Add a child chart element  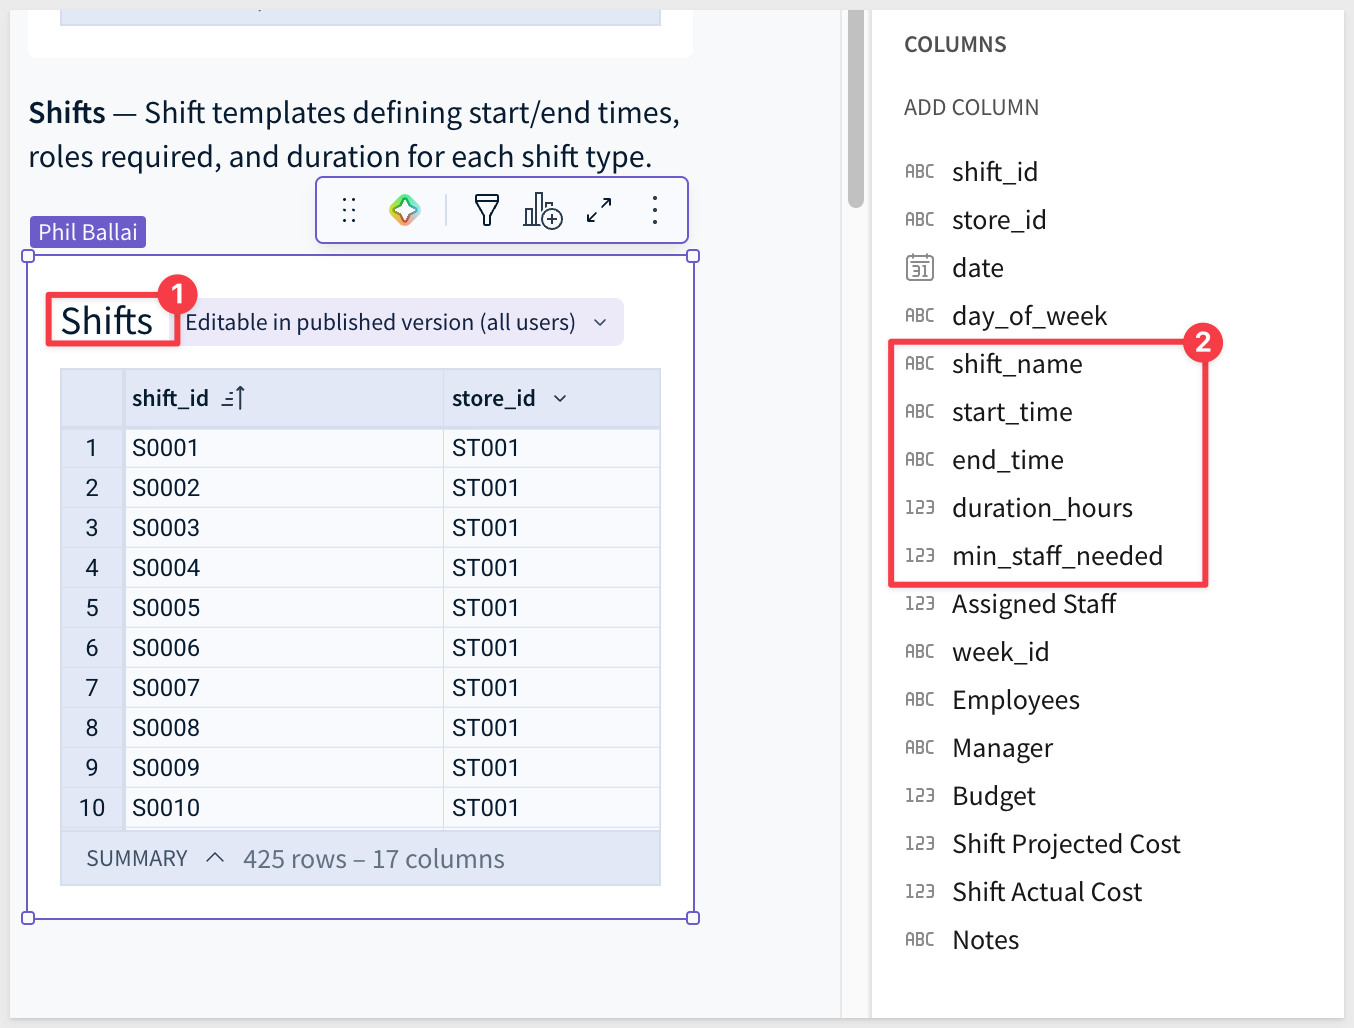coord(543,210)
